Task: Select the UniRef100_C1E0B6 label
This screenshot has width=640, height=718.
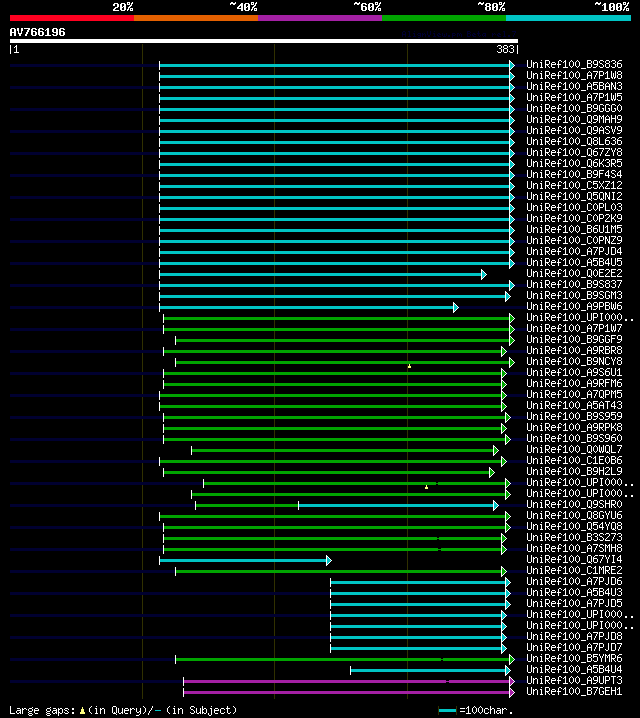Action: [x=574, y=460]
